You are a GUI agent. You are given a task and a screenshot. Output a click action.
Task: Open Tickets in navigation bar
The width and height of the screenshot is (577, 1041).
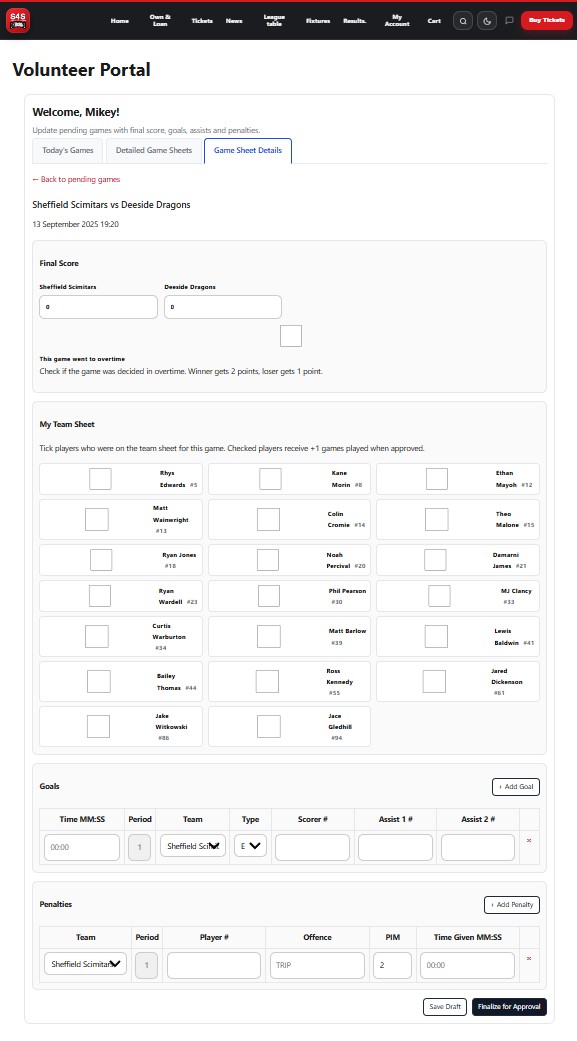tap(202, 21)
